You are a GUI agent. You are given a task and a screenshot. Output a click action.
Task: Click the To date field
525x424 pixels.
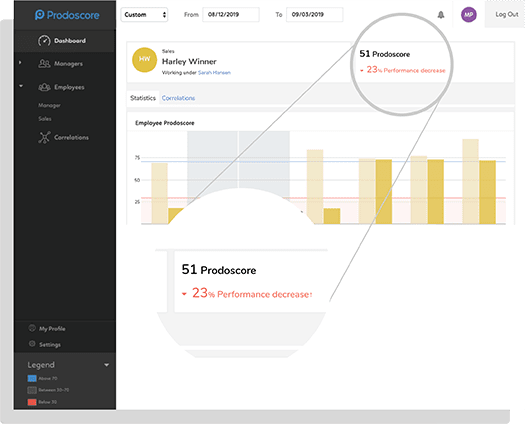pos(314,15)
